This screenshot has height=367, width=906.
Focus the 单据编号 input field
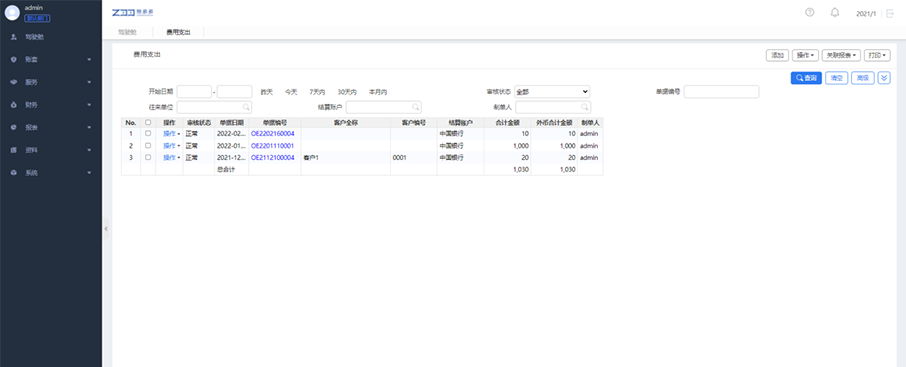pyautogui.click(x=721, y=91)
